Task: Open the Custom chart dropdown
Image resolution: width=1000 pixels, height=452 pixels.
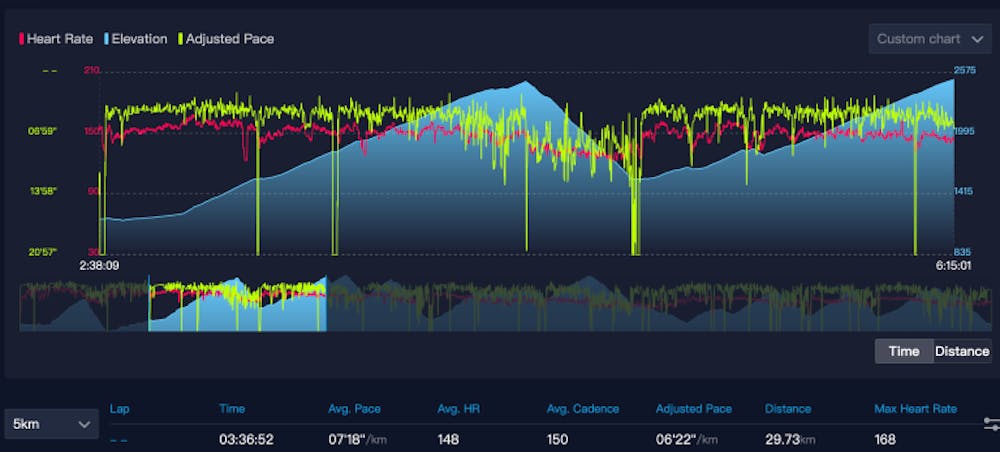Action: coord(930,39)
